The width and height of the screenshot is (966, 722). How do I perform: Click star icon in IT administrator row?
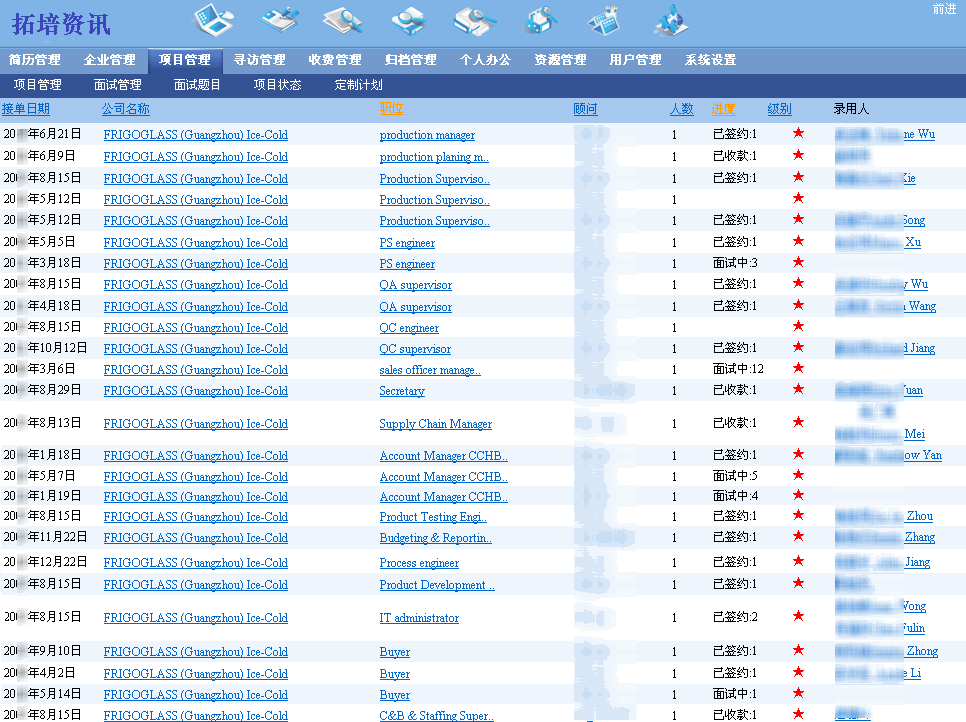point(798,615)
